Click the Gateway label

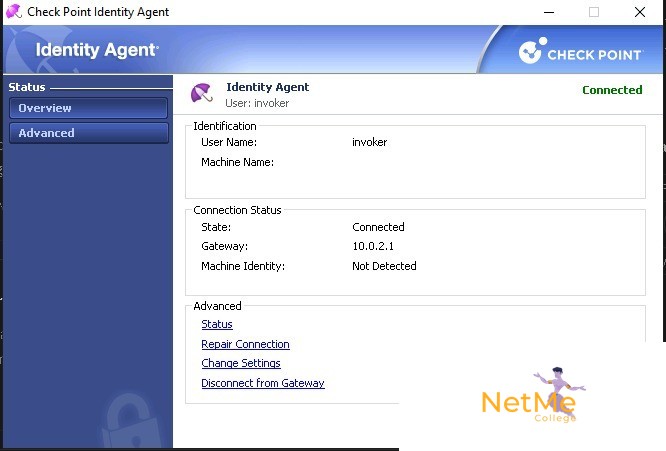[224, 246]
